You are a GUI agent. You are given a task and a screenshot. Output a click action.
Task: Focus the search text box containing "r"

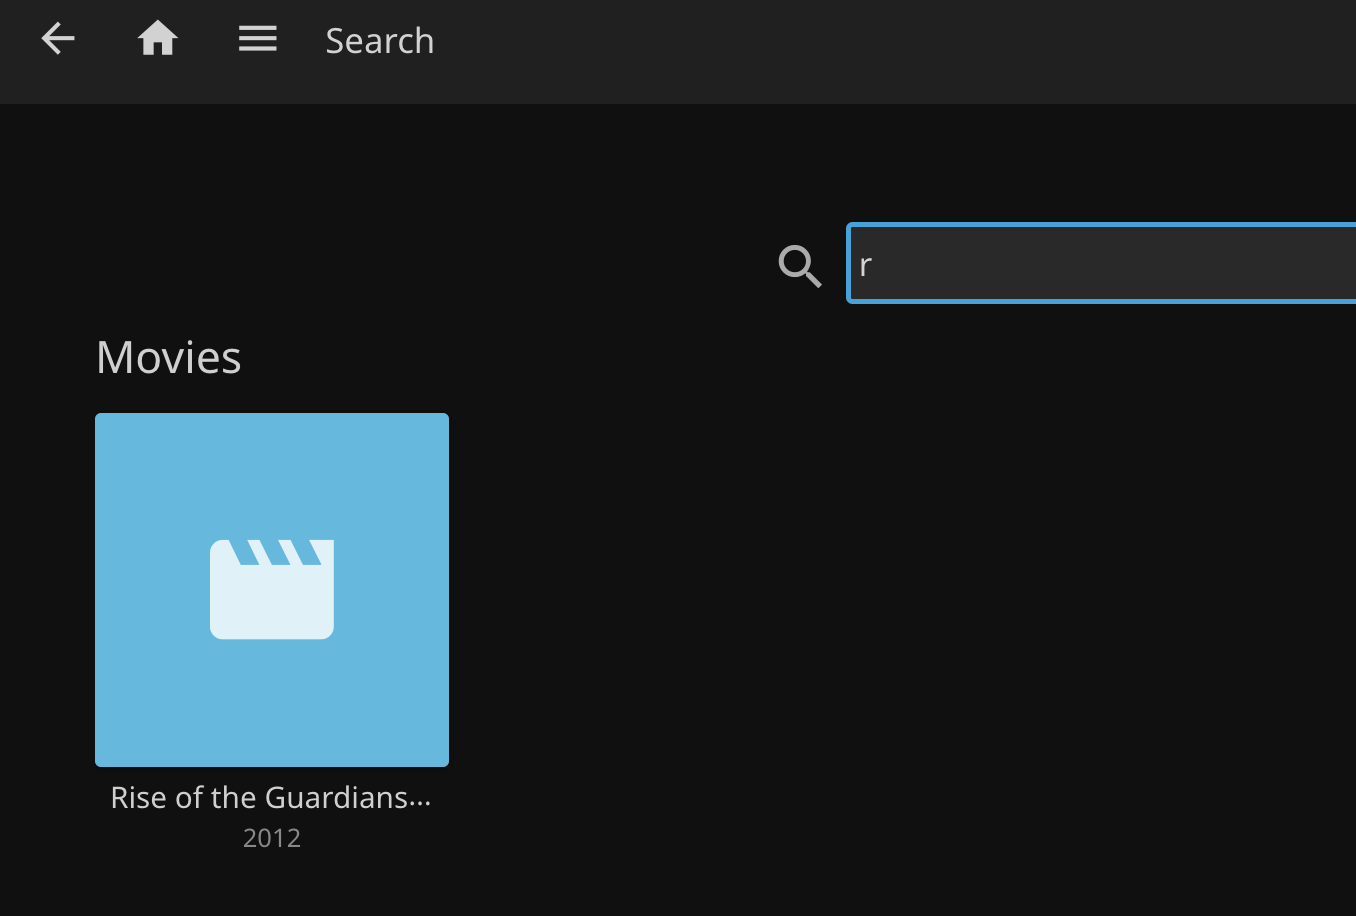[1100, 264]
